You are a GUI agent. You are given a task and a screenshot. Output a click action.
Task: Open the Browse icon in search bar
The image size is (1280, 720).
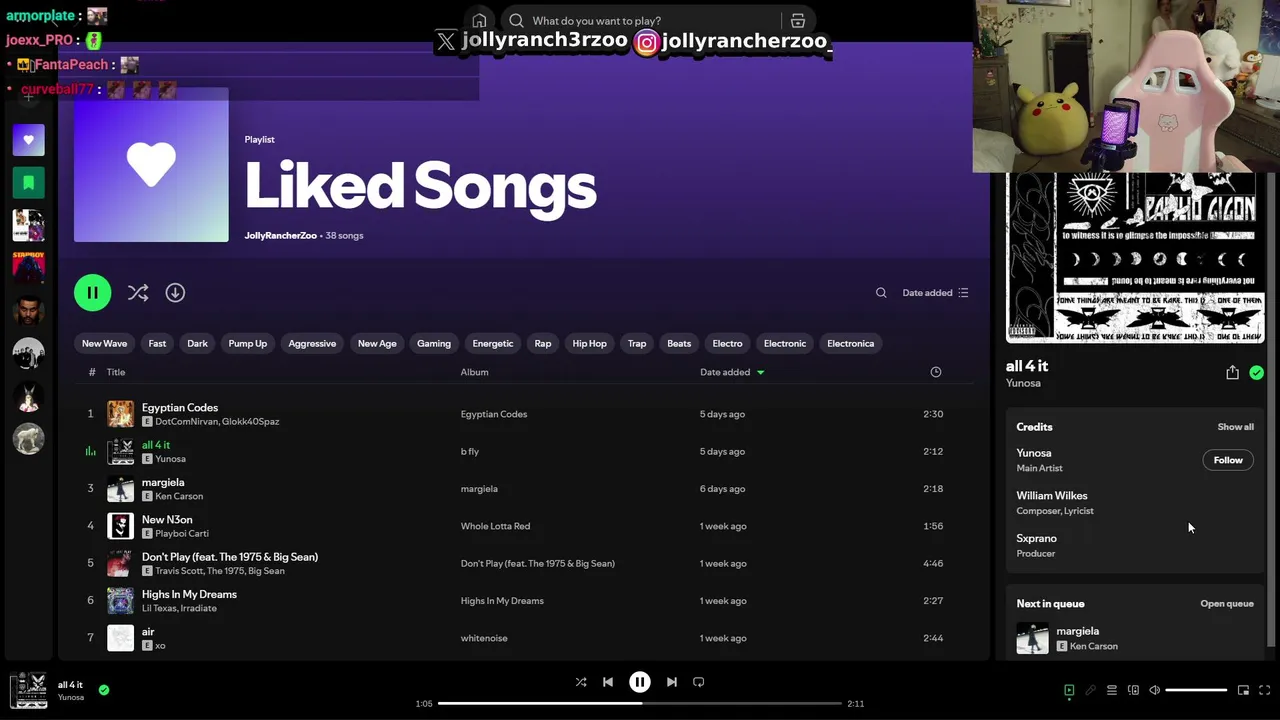pyautogui.click(x=797, y=20)
